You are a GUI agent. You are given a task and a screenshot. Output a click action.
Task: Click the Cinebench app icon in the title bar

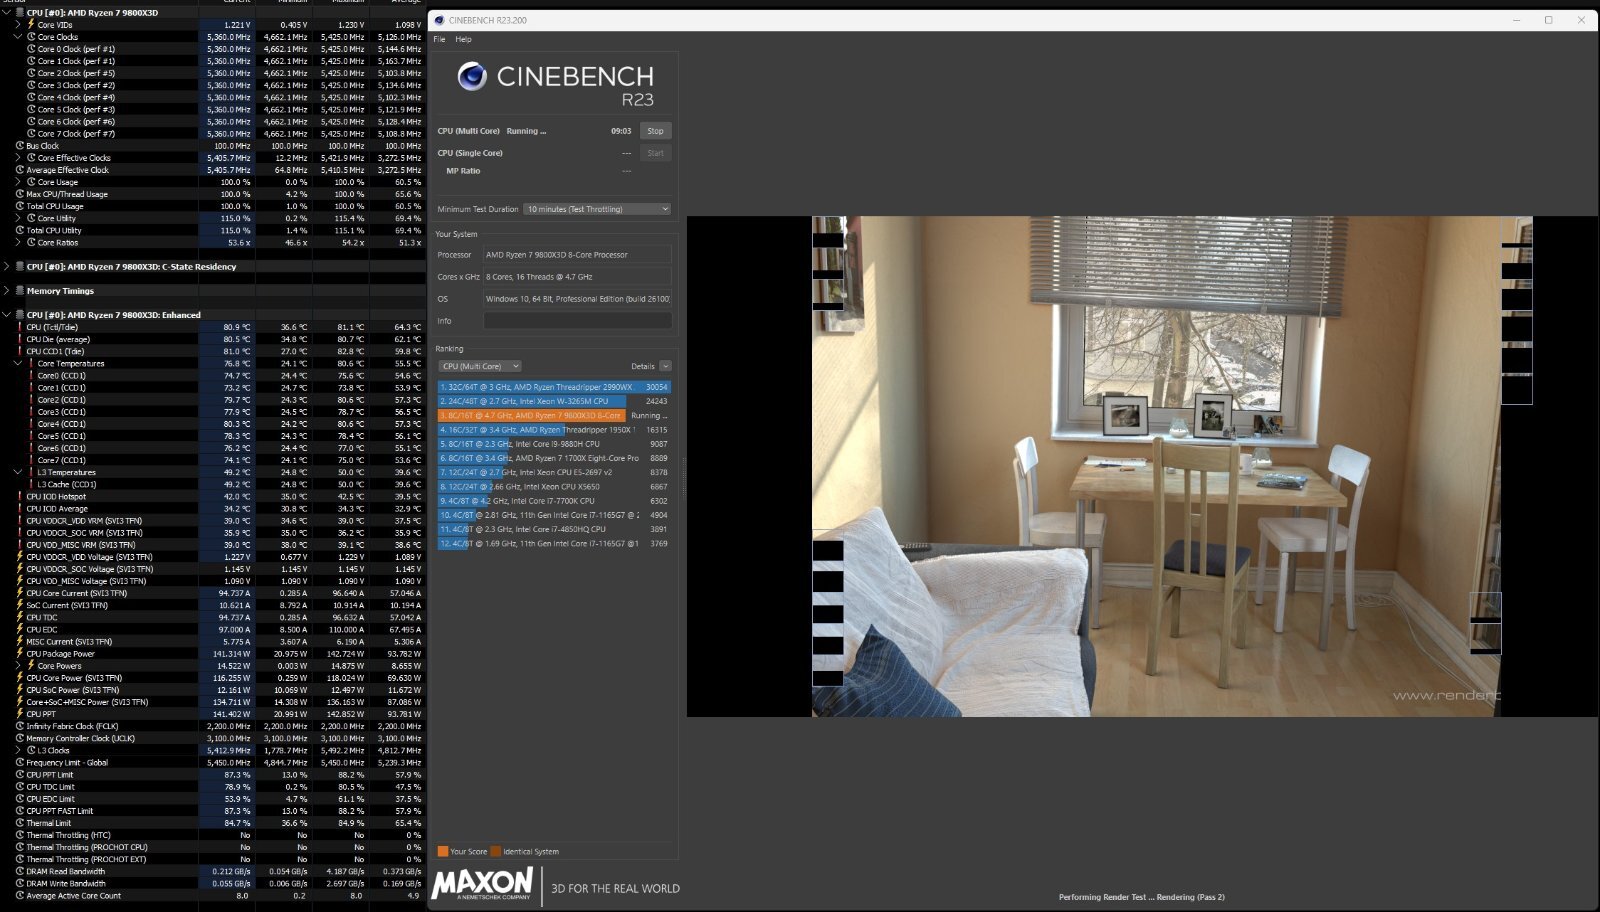tap(439, 20)
